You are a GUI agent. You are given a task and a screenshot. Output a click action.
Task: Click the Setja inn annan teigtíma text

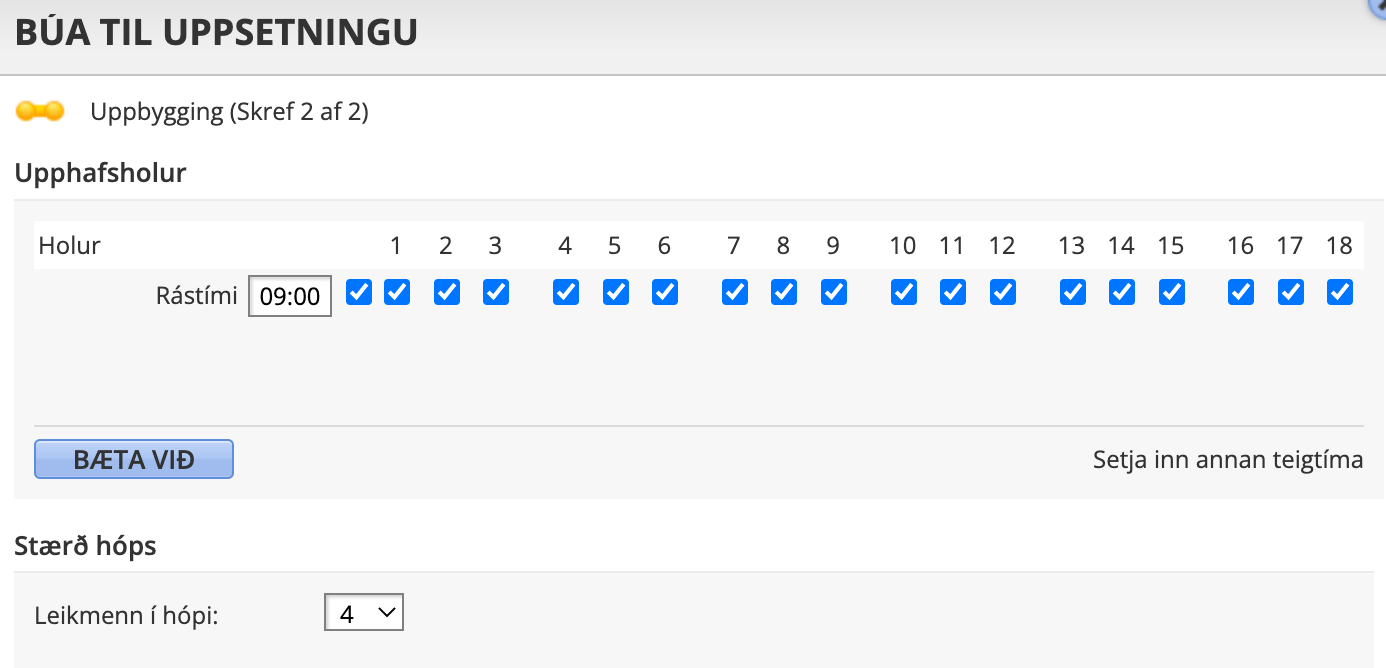pos(1228,460)
